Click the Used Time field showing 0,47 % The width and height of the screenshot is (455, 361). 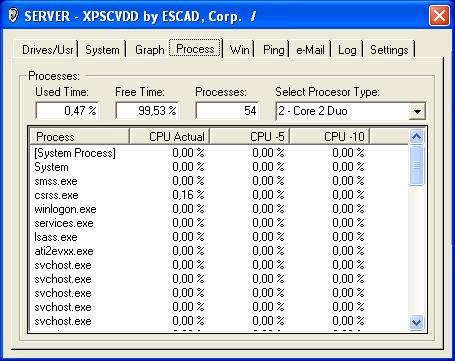click(67, 110)
